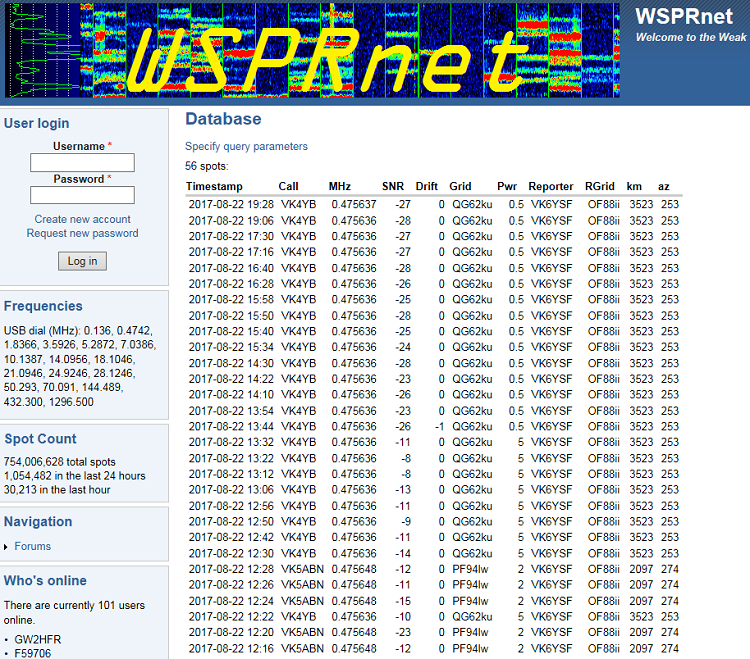Select the 2017-08-22 19:28 spot row timestamp
Screen dimensions: 750x659
pyautogui.click(x=231, y=204)
